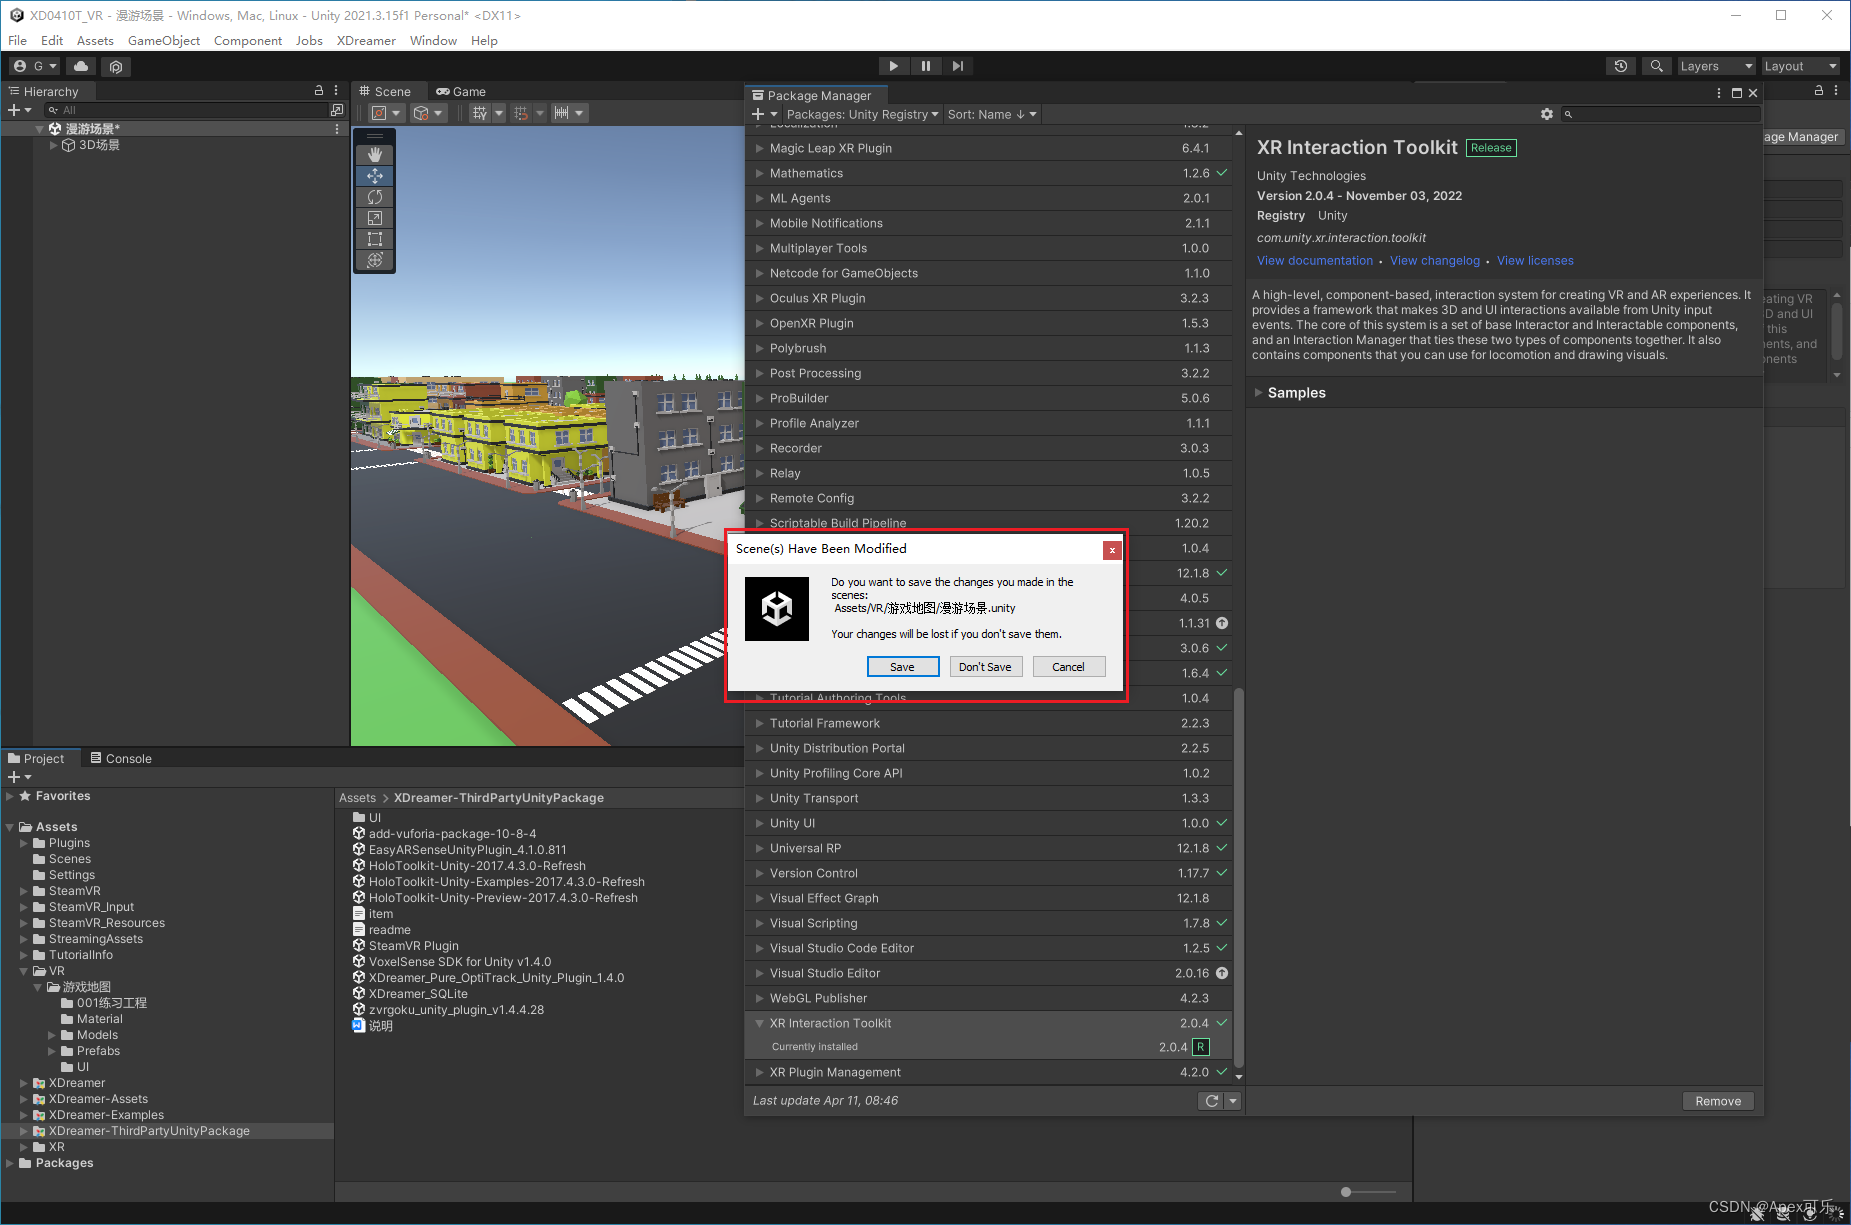The width and height of the screenshot is (1851, 1225).
Task: Expand the 3D场景 object in Hierarchy
Action: point(53,145)
